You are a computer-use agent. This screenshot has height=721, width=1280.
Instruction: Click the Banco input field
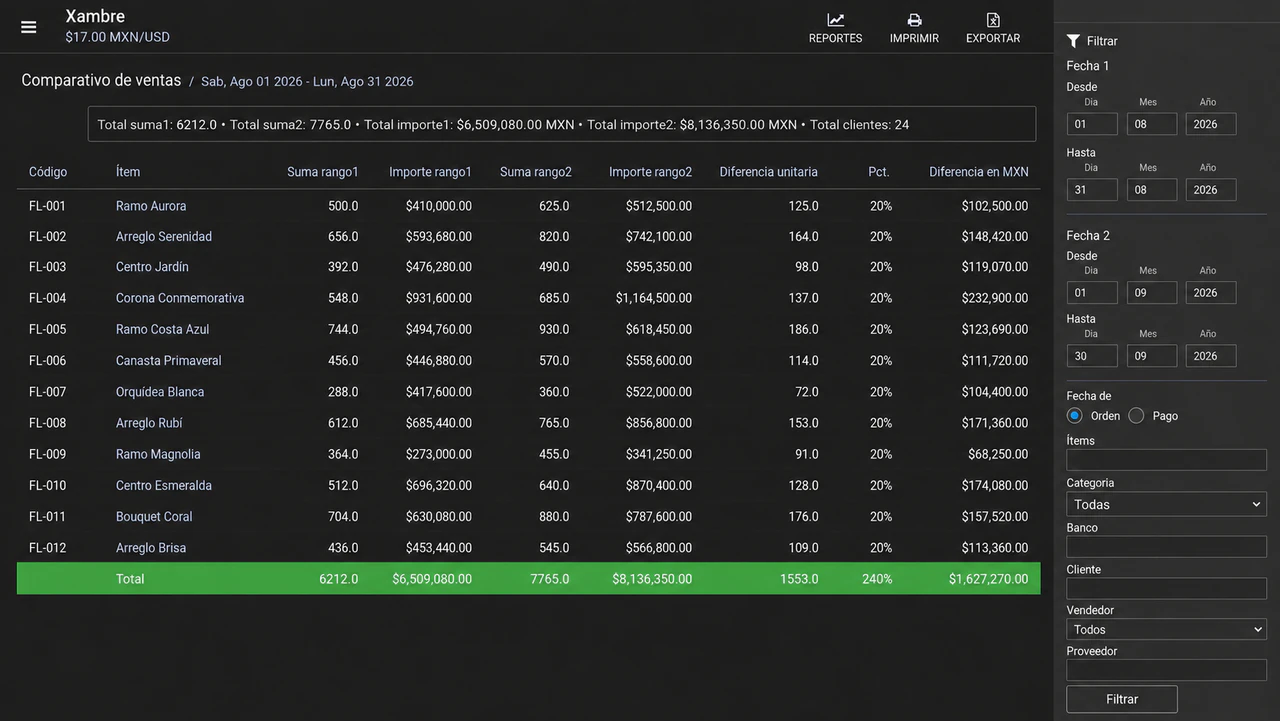[x=1166, y=547]
